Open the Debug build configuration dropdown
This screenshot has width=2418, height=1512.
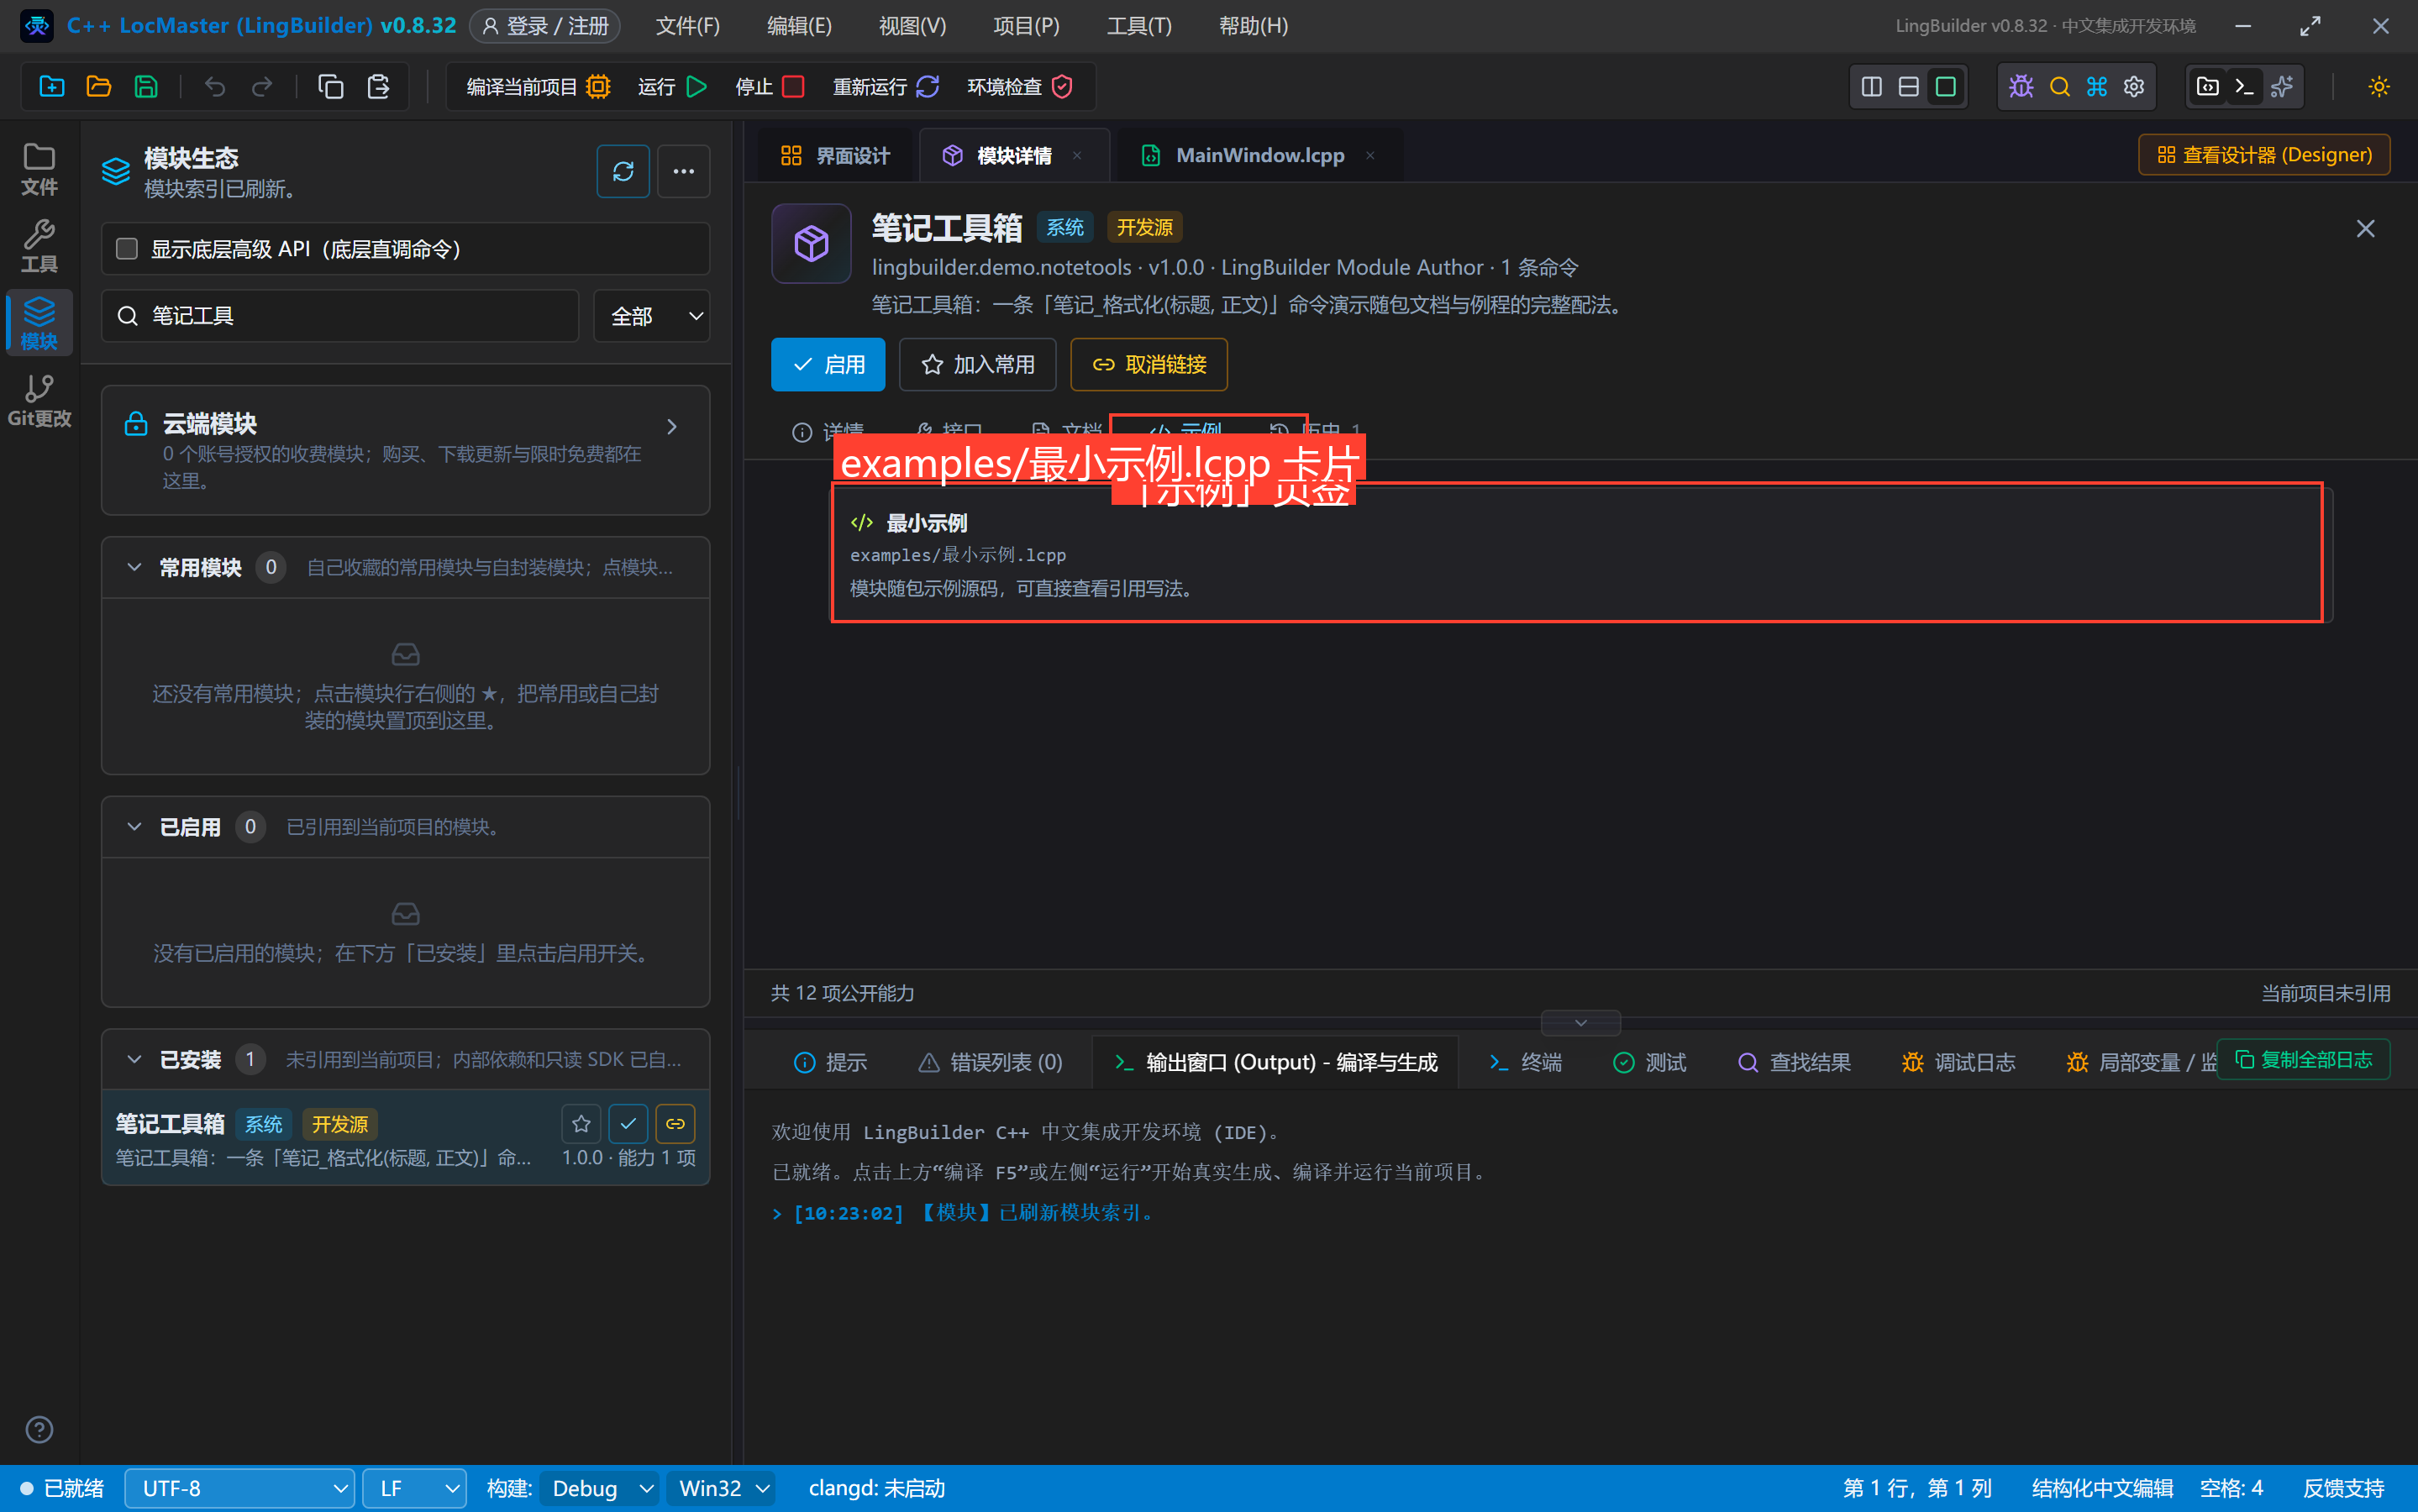coord(600,1488)
